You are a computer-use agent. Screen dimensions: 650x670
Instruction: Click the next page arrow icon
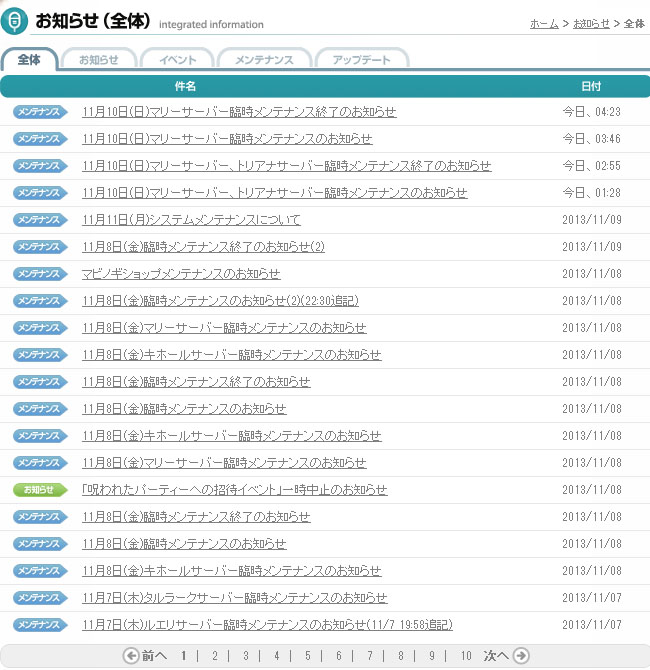521,655
